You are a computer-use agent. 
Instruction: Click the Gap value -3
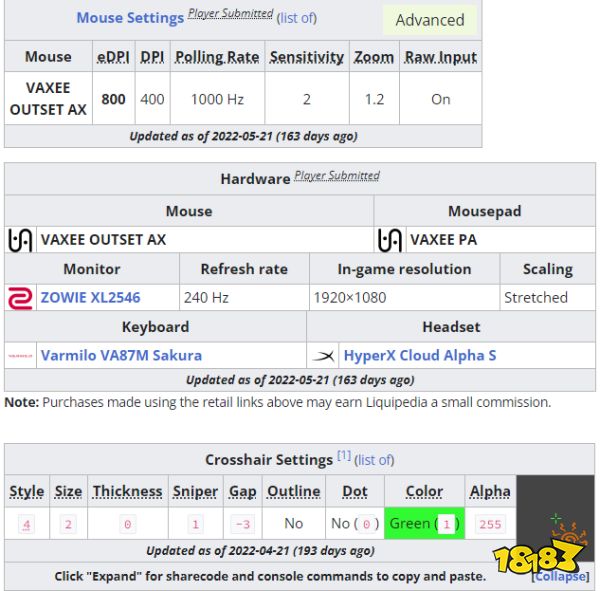point(243,524)
